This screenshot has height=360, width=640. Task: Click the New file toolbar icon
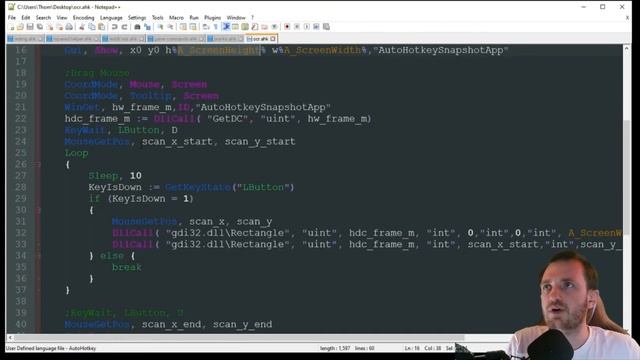click(11, 27)
